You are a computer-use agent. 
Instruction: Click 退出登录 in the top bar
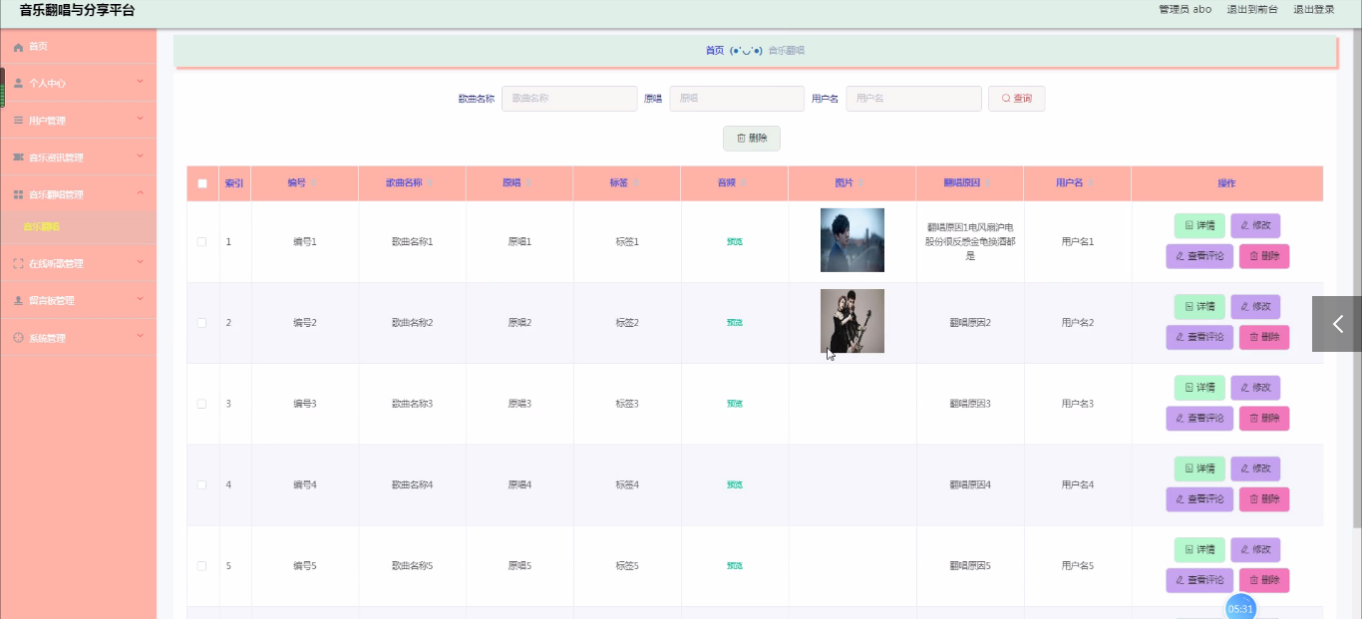pos(1313,9)
